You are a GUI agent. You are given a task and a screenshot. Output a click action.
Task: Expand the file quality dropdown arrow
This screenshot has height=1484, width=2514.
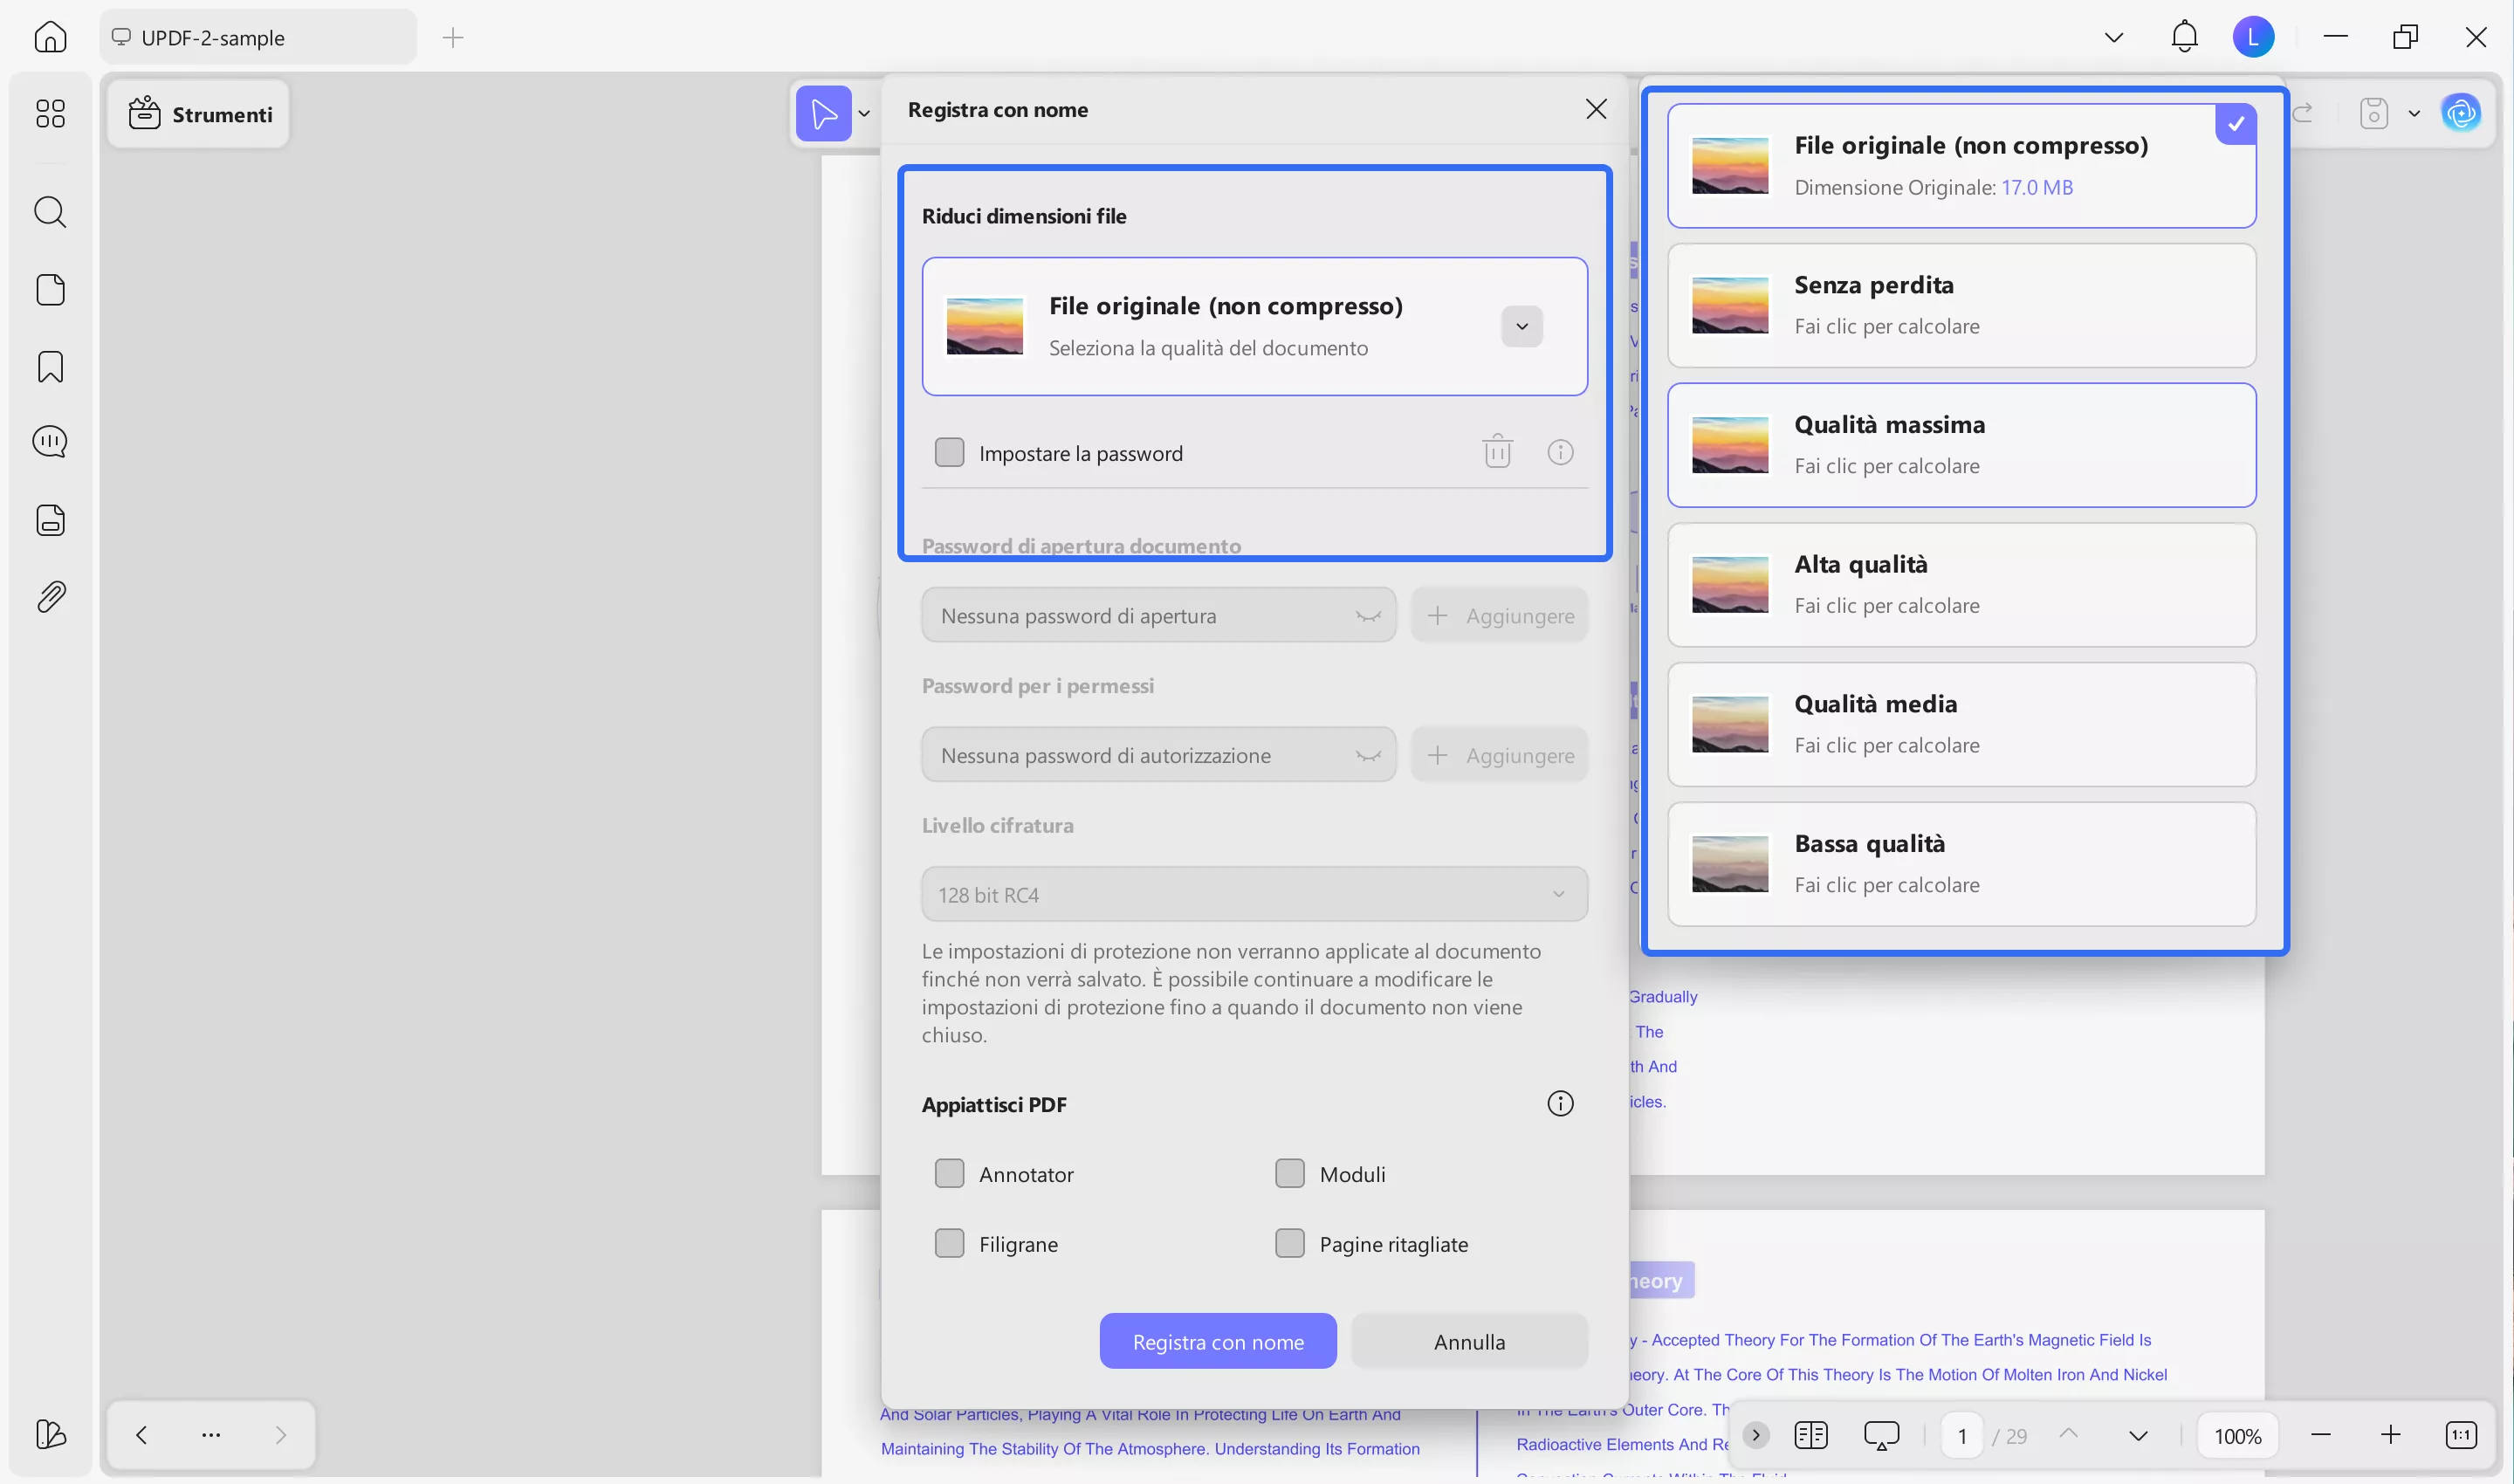[1521, 327]
